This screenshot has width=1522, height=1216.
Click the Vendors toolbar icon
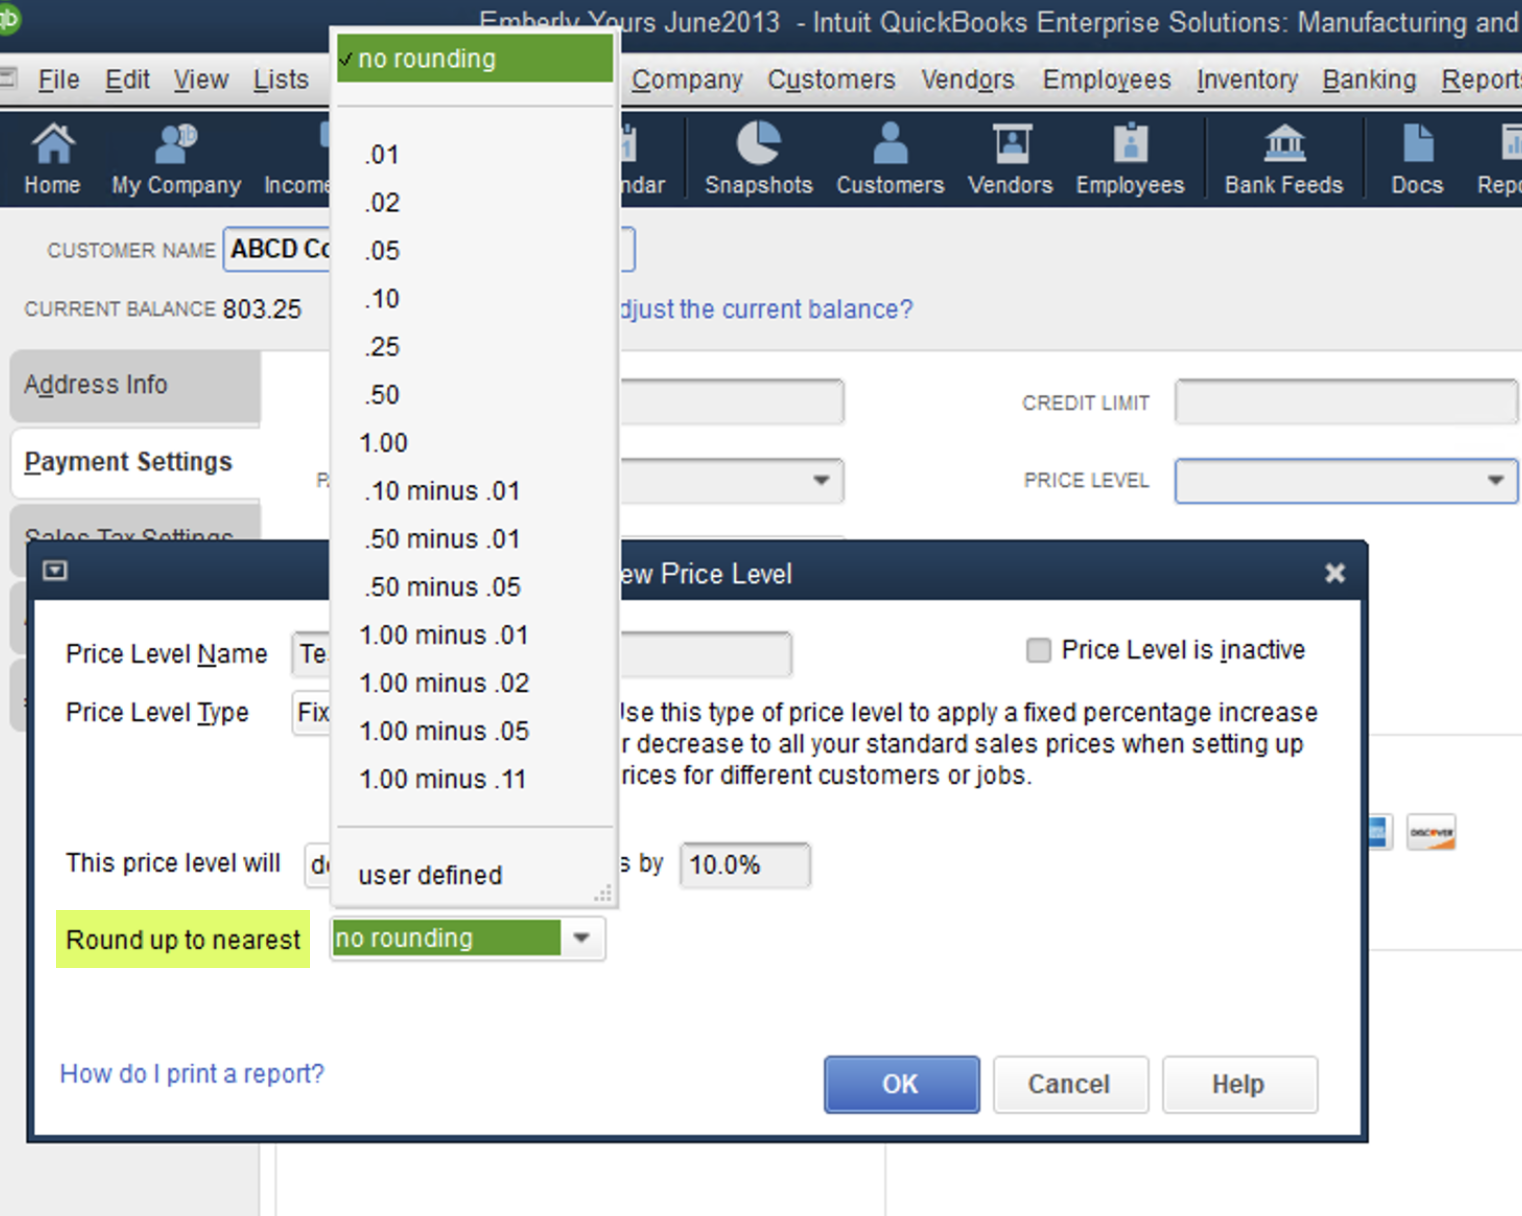(x=1010, y=158)
